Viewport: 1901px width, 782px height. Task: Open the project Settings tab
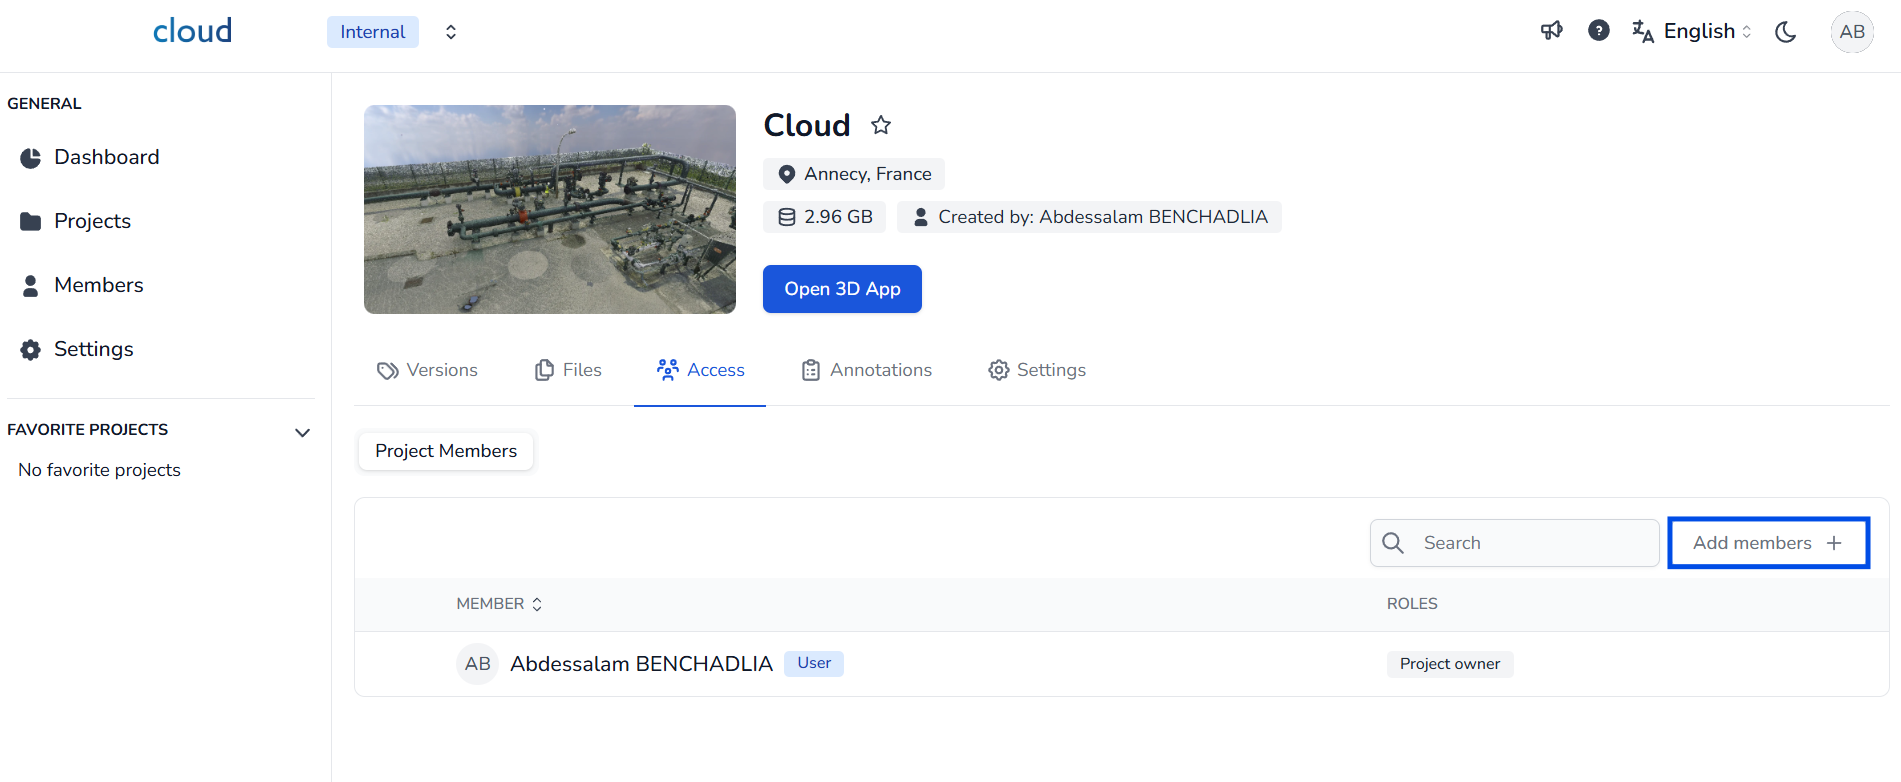pyautogui.click(x=1037, y=370)
